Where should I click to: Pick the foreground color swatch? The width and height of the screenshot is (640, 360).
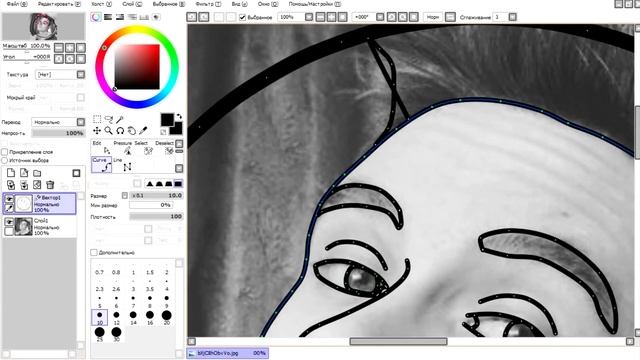pyautogui.click(x=167, y=120)
